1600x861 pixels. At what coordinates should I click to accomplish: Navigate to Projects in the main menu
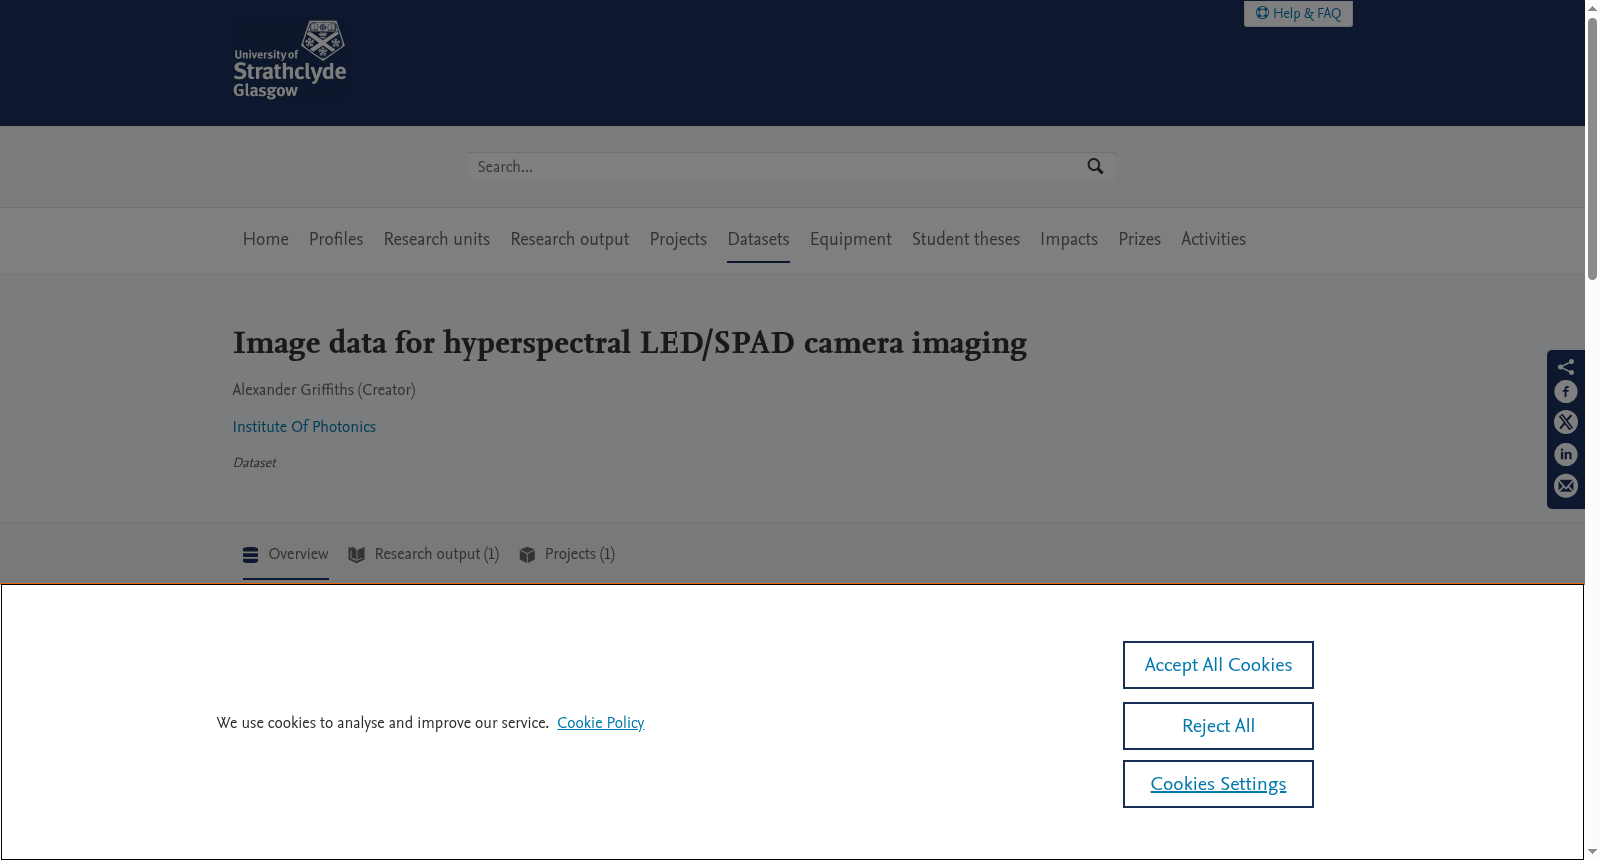(x=678, y=239)
